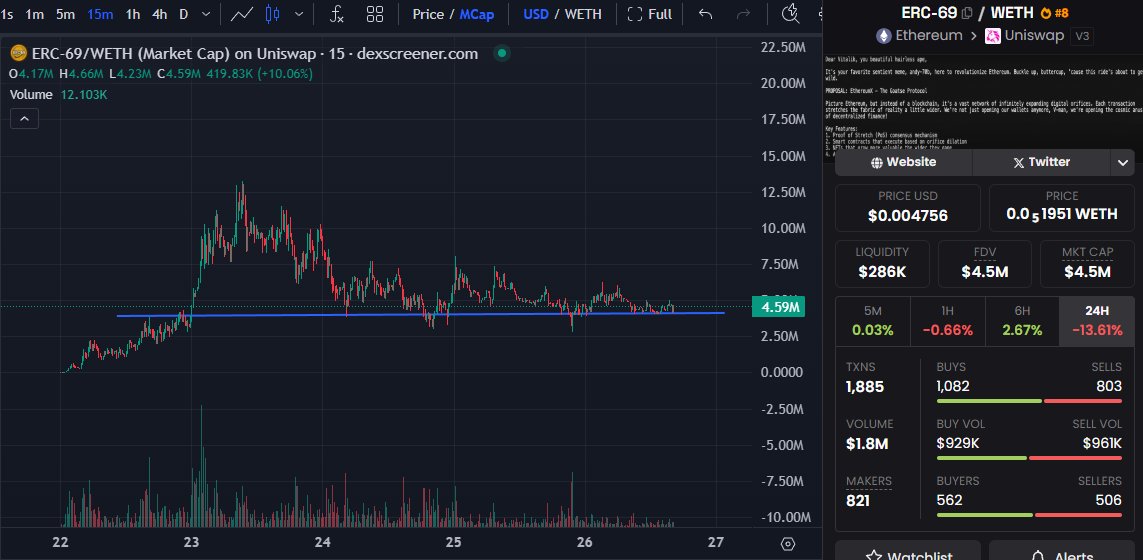
Task: Switch chart to 1h interval
Action: tap(133, 14)
